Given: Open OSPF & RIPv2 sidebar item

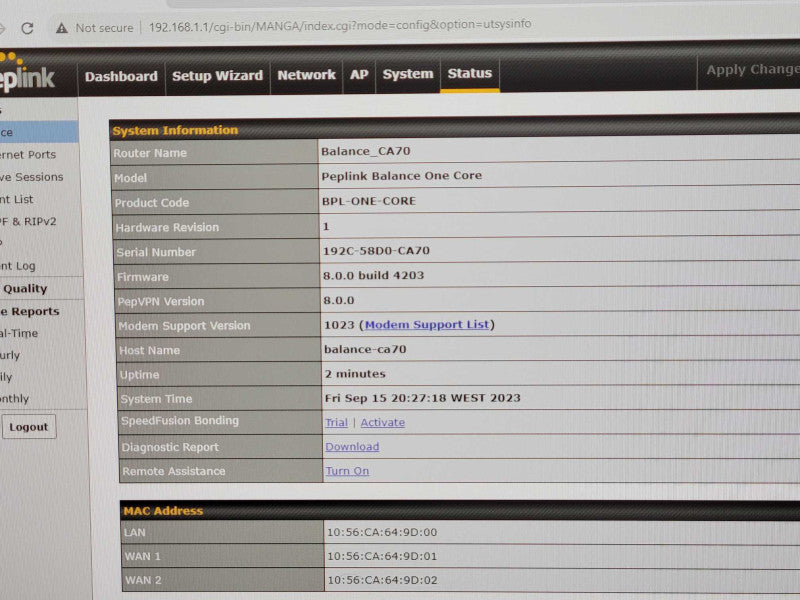Looking at the screenshot, I should click(x=28, y=221).
